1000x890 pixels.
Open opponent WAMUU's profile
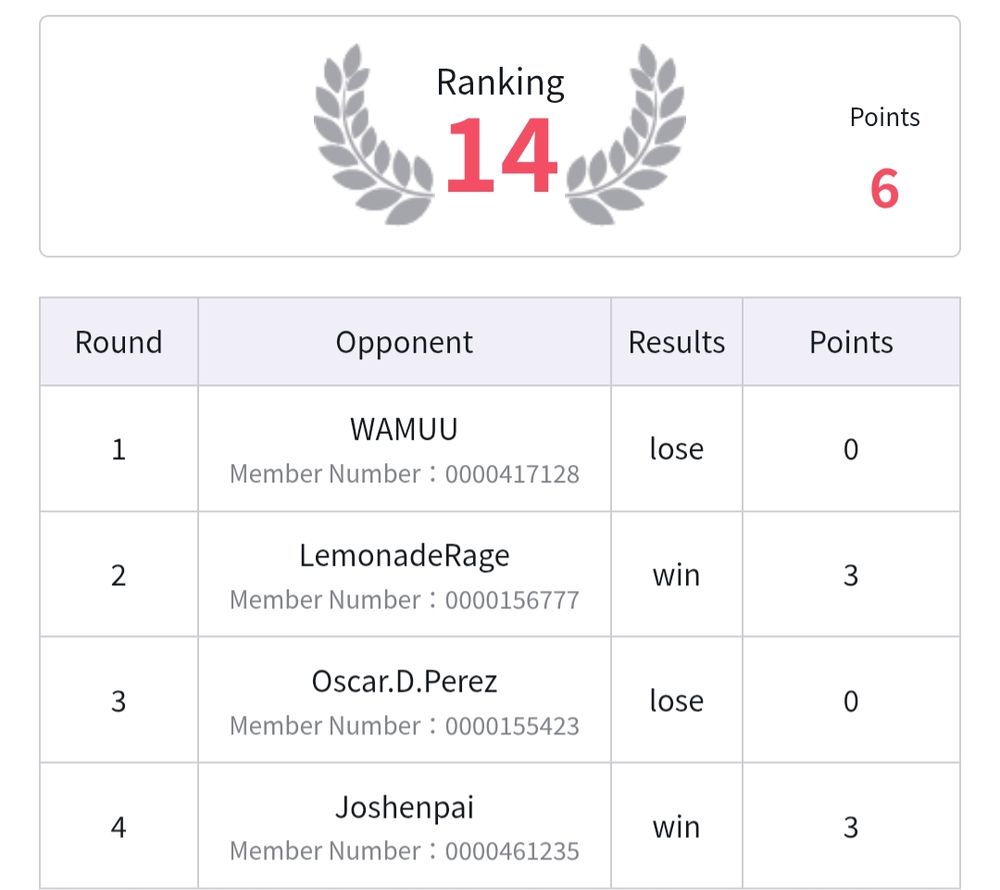(x=404, y=429)
